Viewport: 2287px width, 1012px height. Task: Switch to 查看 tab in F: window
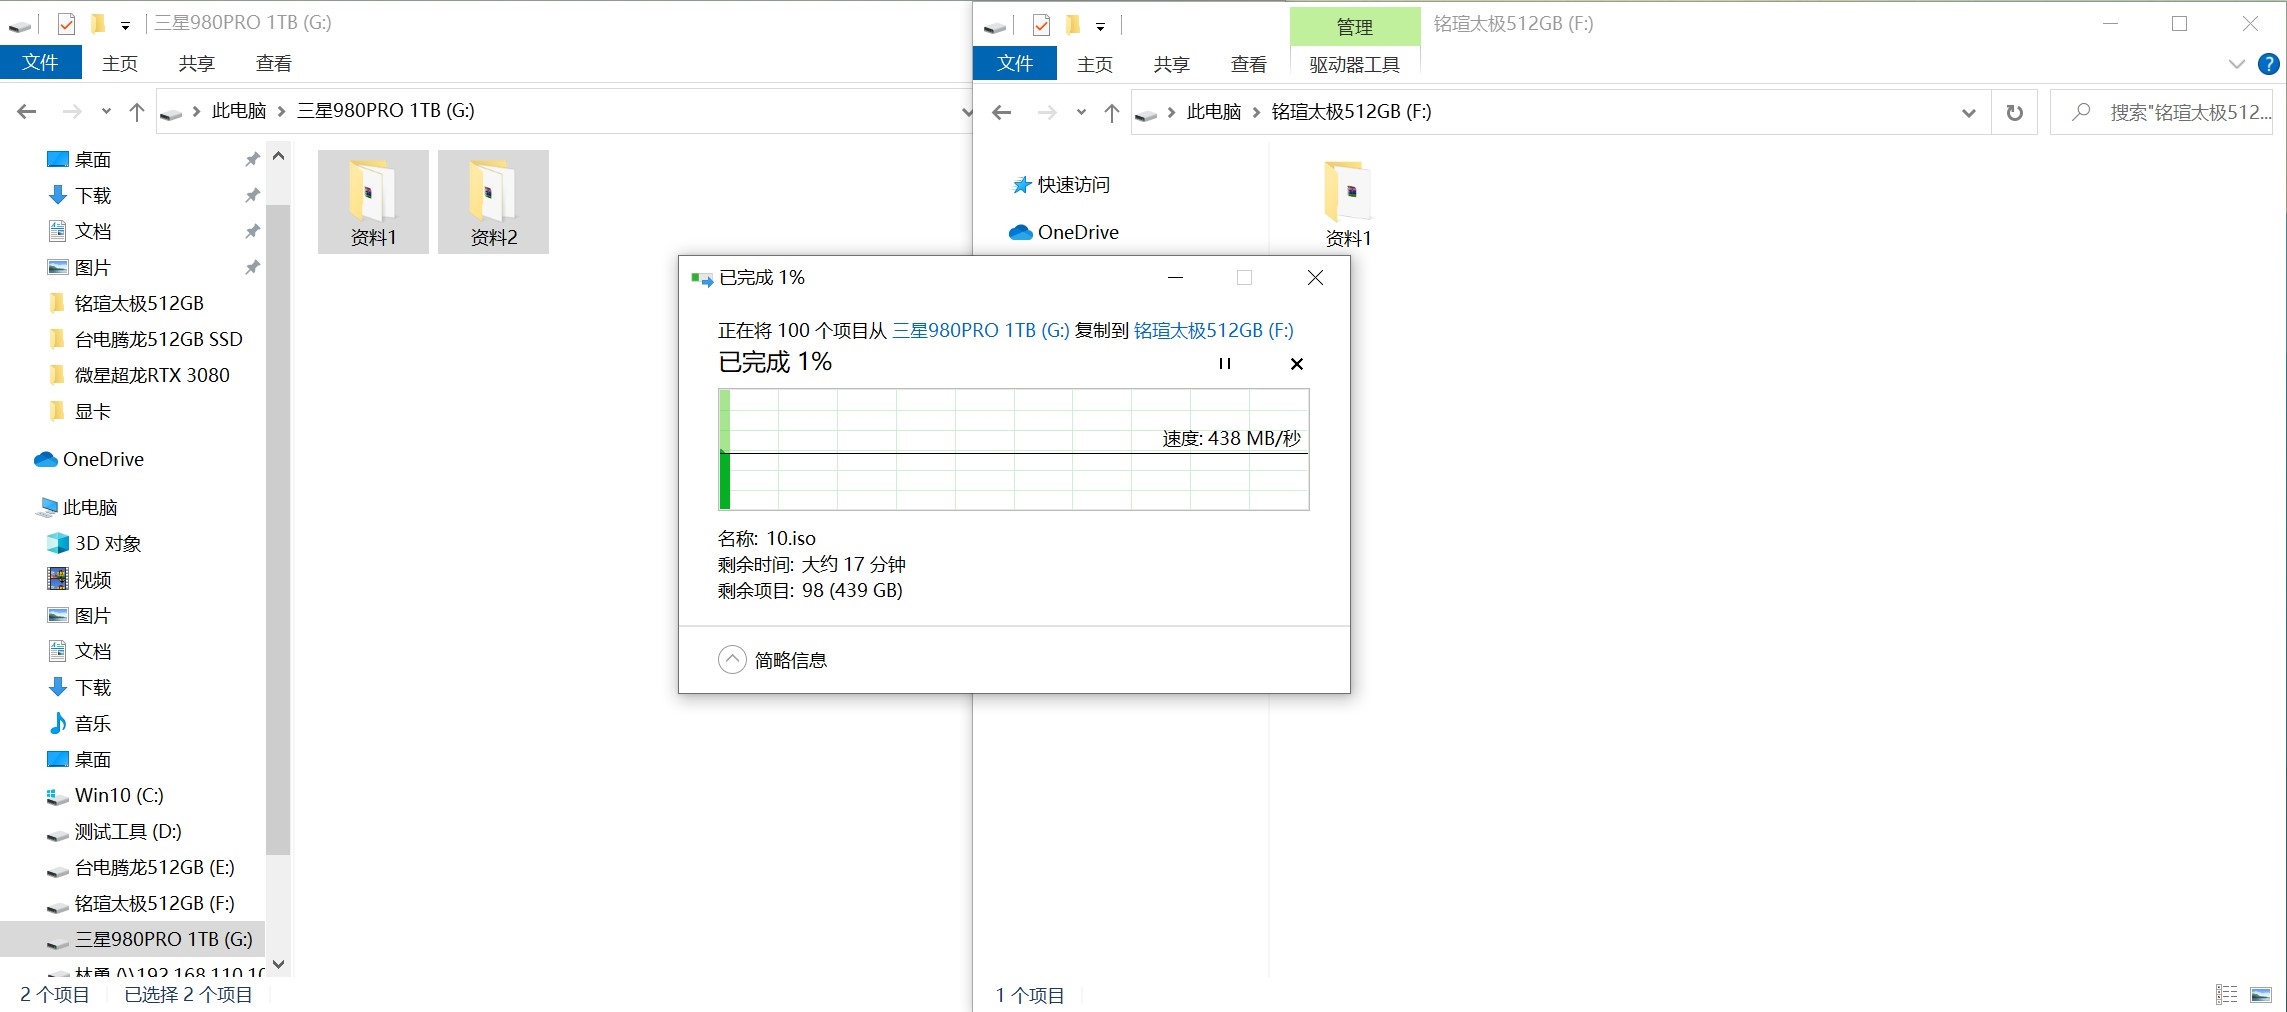1248,64
